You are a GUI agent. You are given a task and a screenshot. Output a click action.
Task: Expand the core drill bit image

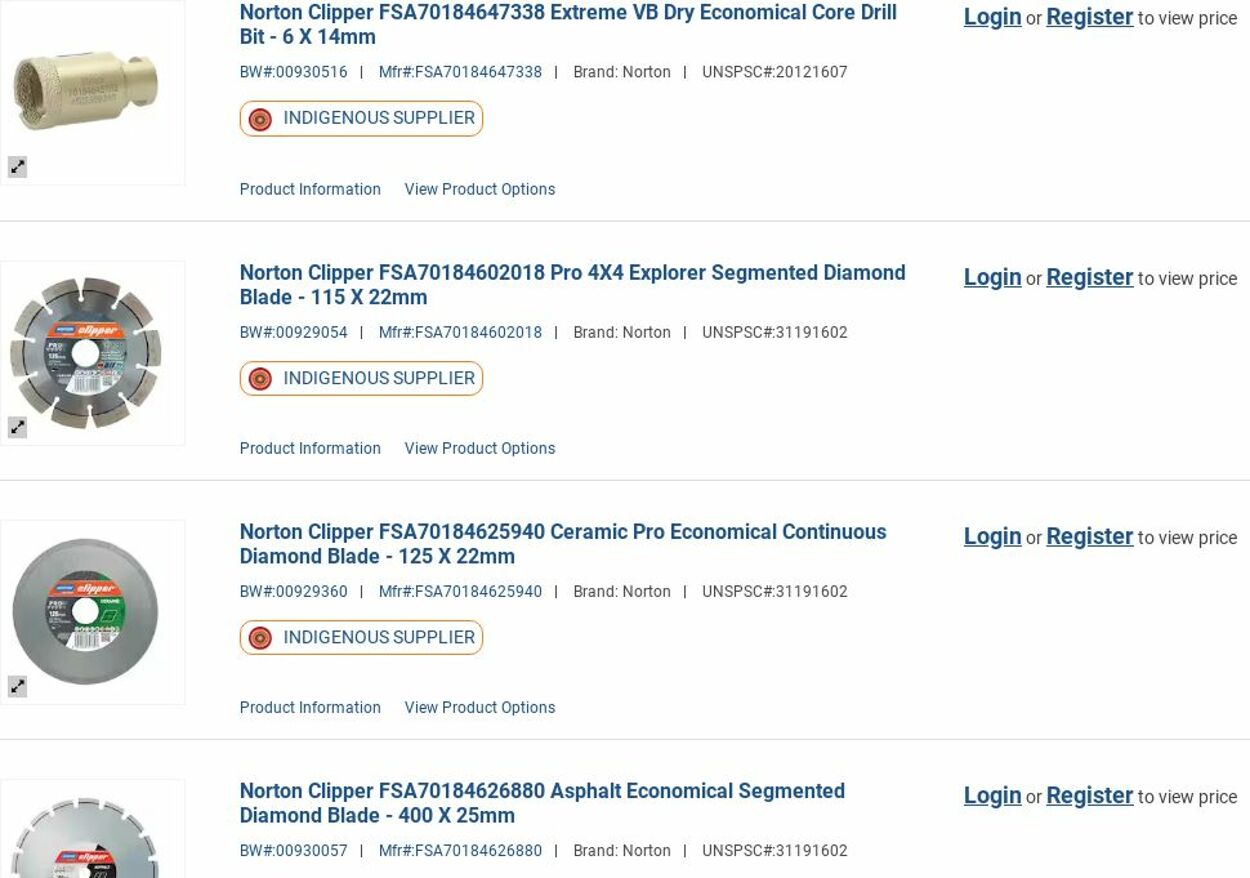pyautogui.click(x=17, y=168)
